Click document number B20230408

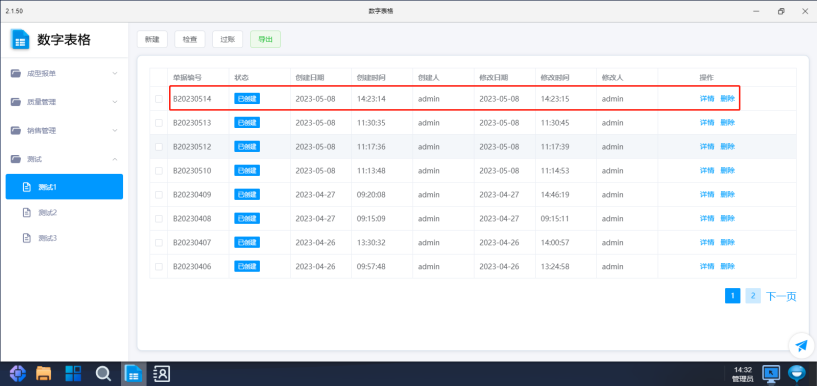pos(192,219)
